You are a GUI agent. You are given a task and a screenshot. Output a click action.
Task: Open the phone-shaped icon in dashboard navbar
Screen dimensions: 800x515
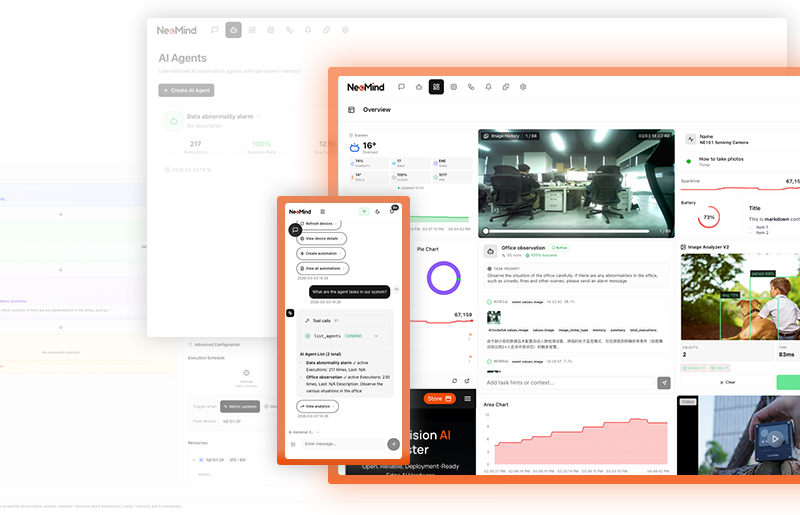coord(471,87)
